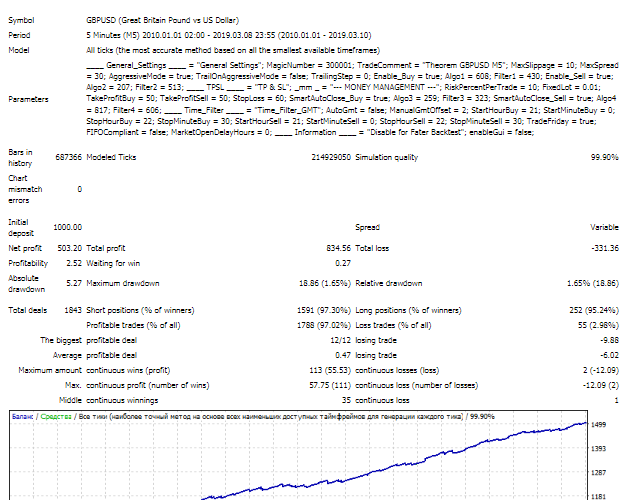The height and width of the screenshot is (500, 625).
Task: Select the biggest losing trade value -9.88
Action: (609, 341)
